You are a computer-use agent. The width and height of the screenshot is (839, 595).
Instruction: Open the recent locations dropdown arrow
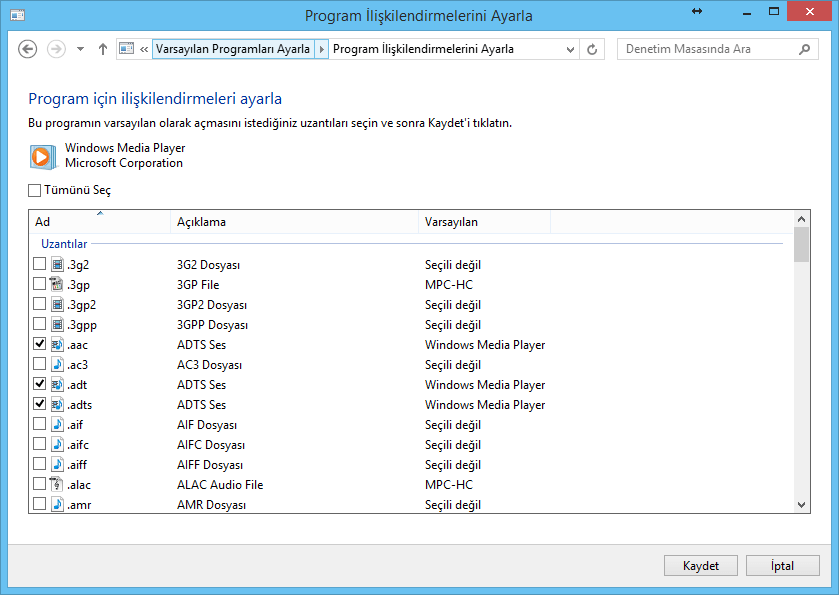[80, 49]
